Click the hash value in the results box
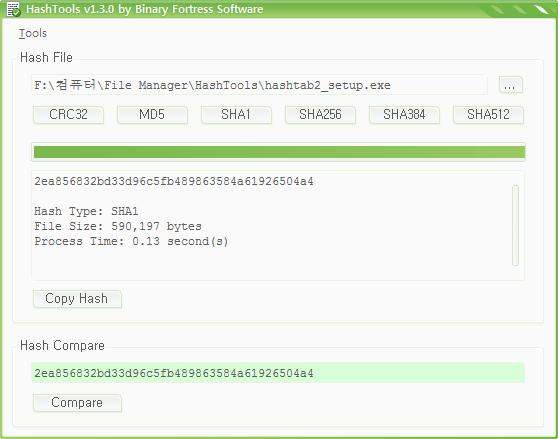The width and height of the screenshot is (558, 439). 174,181
